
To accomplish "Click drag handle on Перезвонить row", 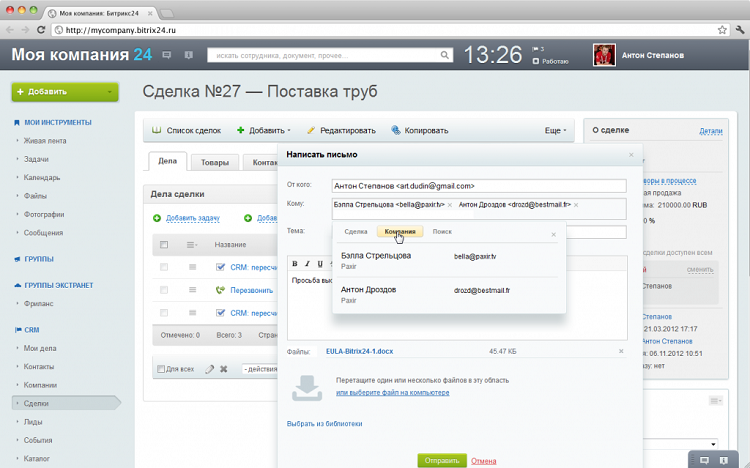I will tap(192, 290).
